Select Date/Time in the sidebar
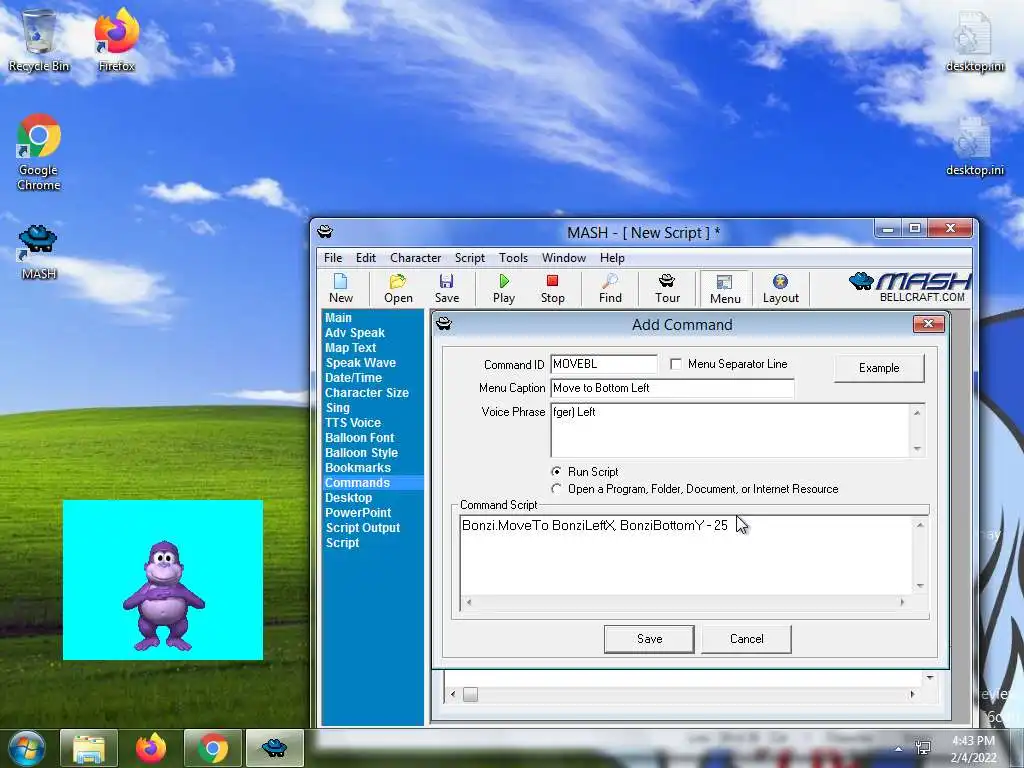This screenshot has width=1024, height=768. pos(353,377)
